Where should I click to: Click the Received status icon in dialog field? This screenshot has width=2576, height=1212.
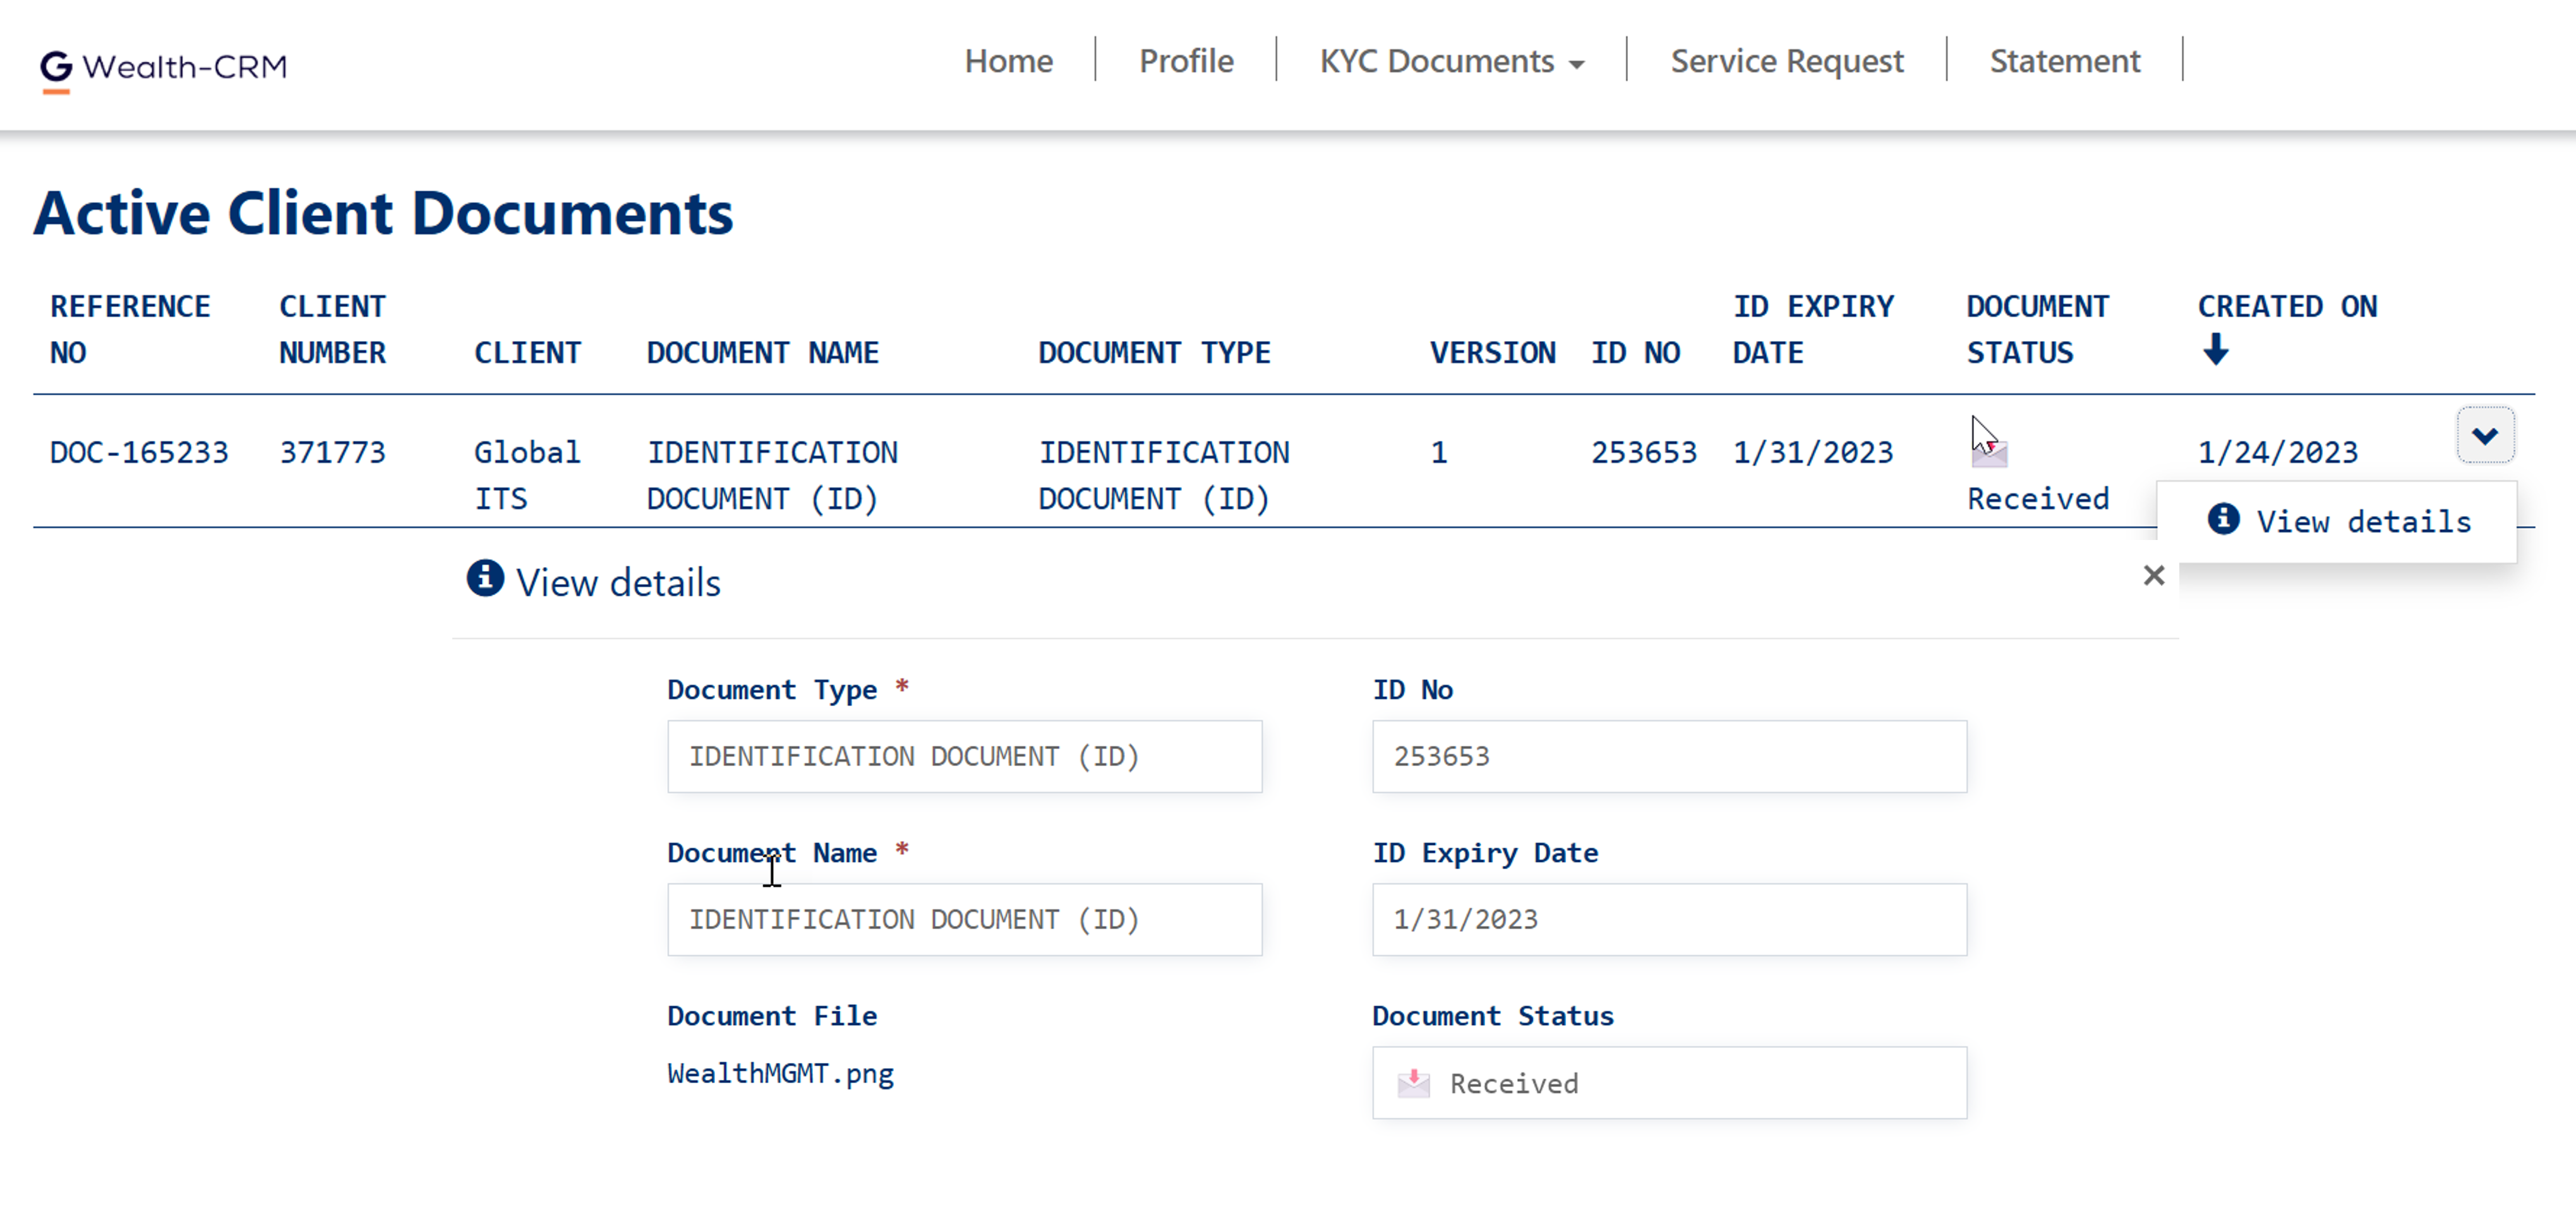1413,1082
